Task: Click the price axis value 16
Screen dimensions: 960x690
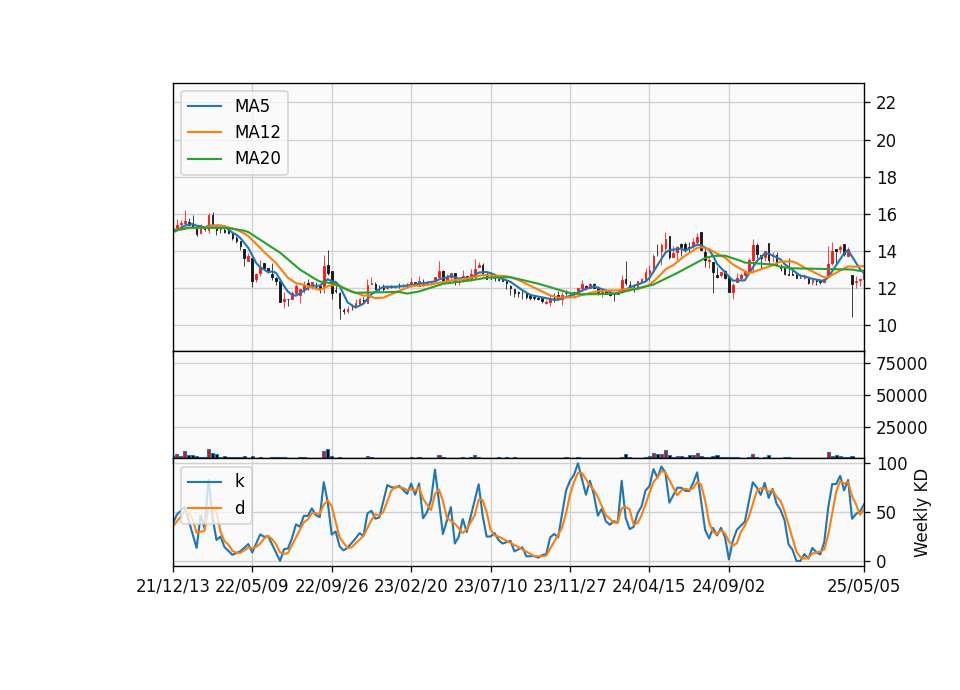Action: [886, 215]
